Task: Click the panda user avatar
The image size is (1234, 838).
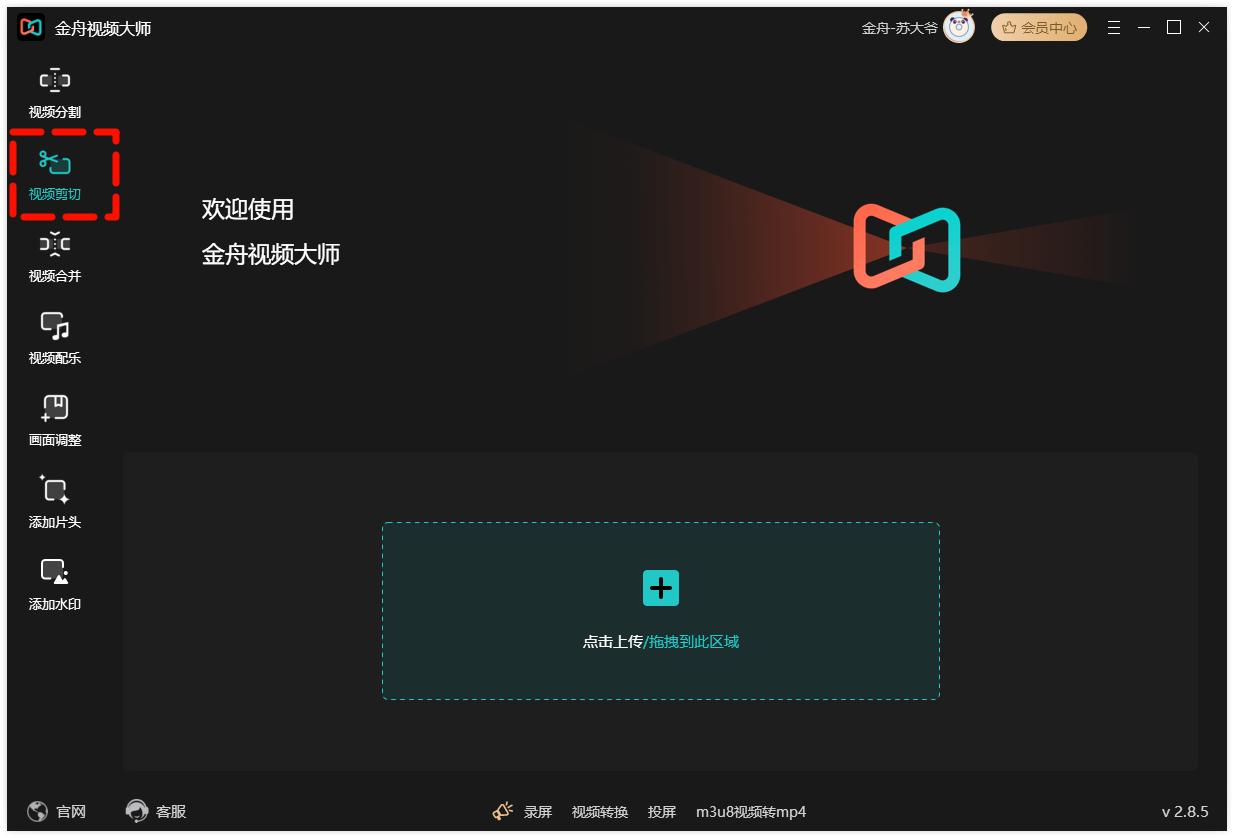Action: [x=958, y=27]
